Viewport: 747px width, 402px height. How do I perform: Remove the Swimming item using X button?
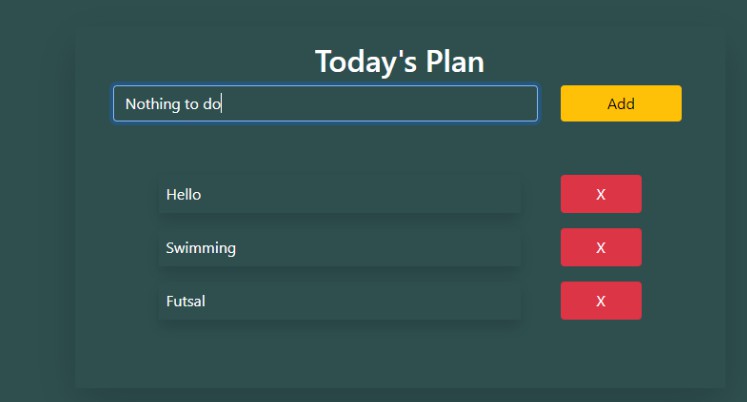point(600,248)
